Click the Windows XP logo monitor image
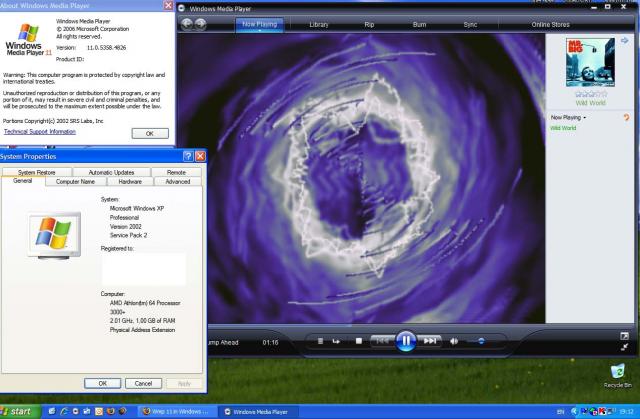This screenshot has width=640, height=419. coord(54,235)
